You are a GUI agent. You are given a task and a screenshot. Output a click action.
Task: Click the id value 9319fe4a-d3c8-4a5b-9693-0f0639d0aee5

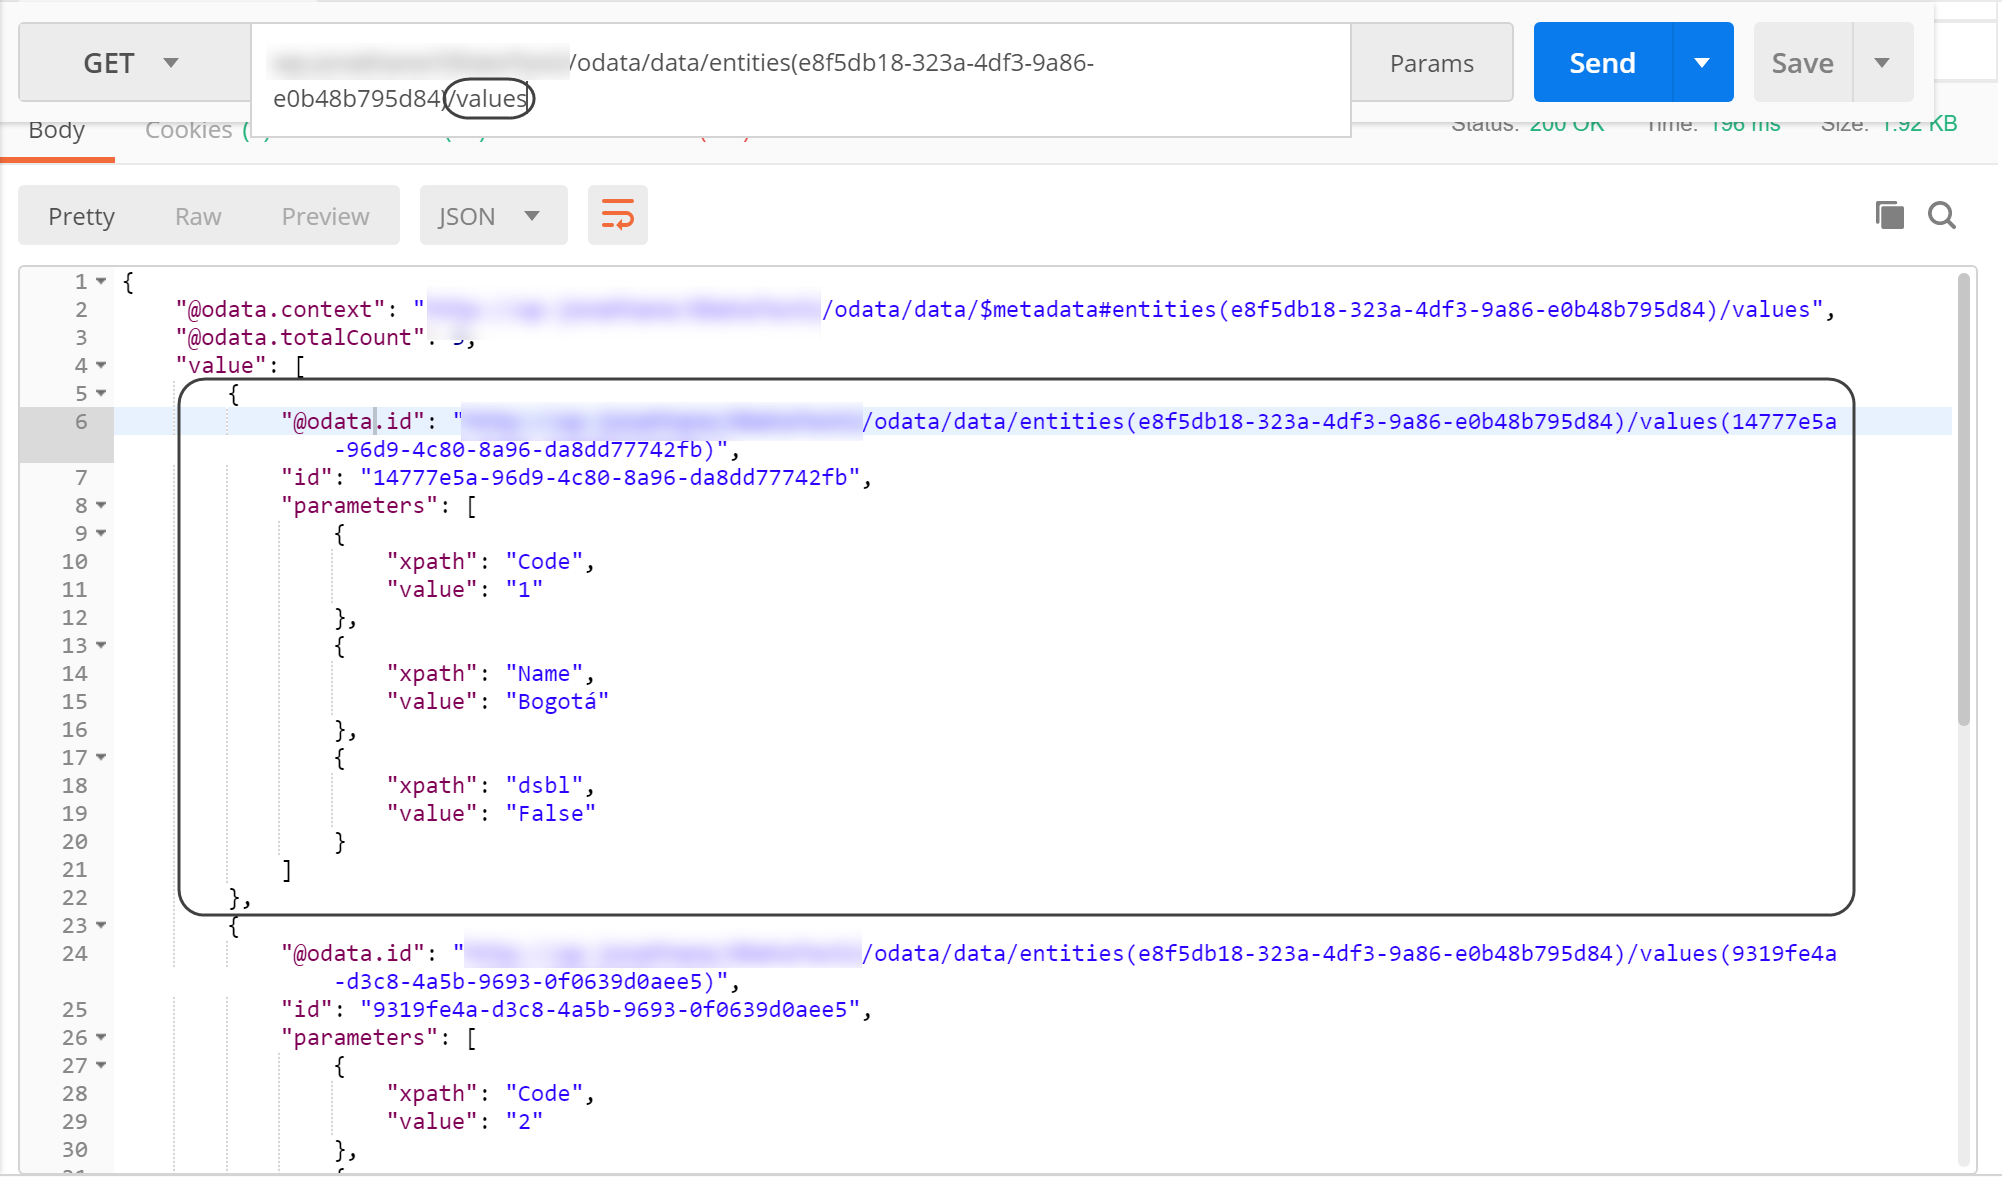[x=609, y=1010]
